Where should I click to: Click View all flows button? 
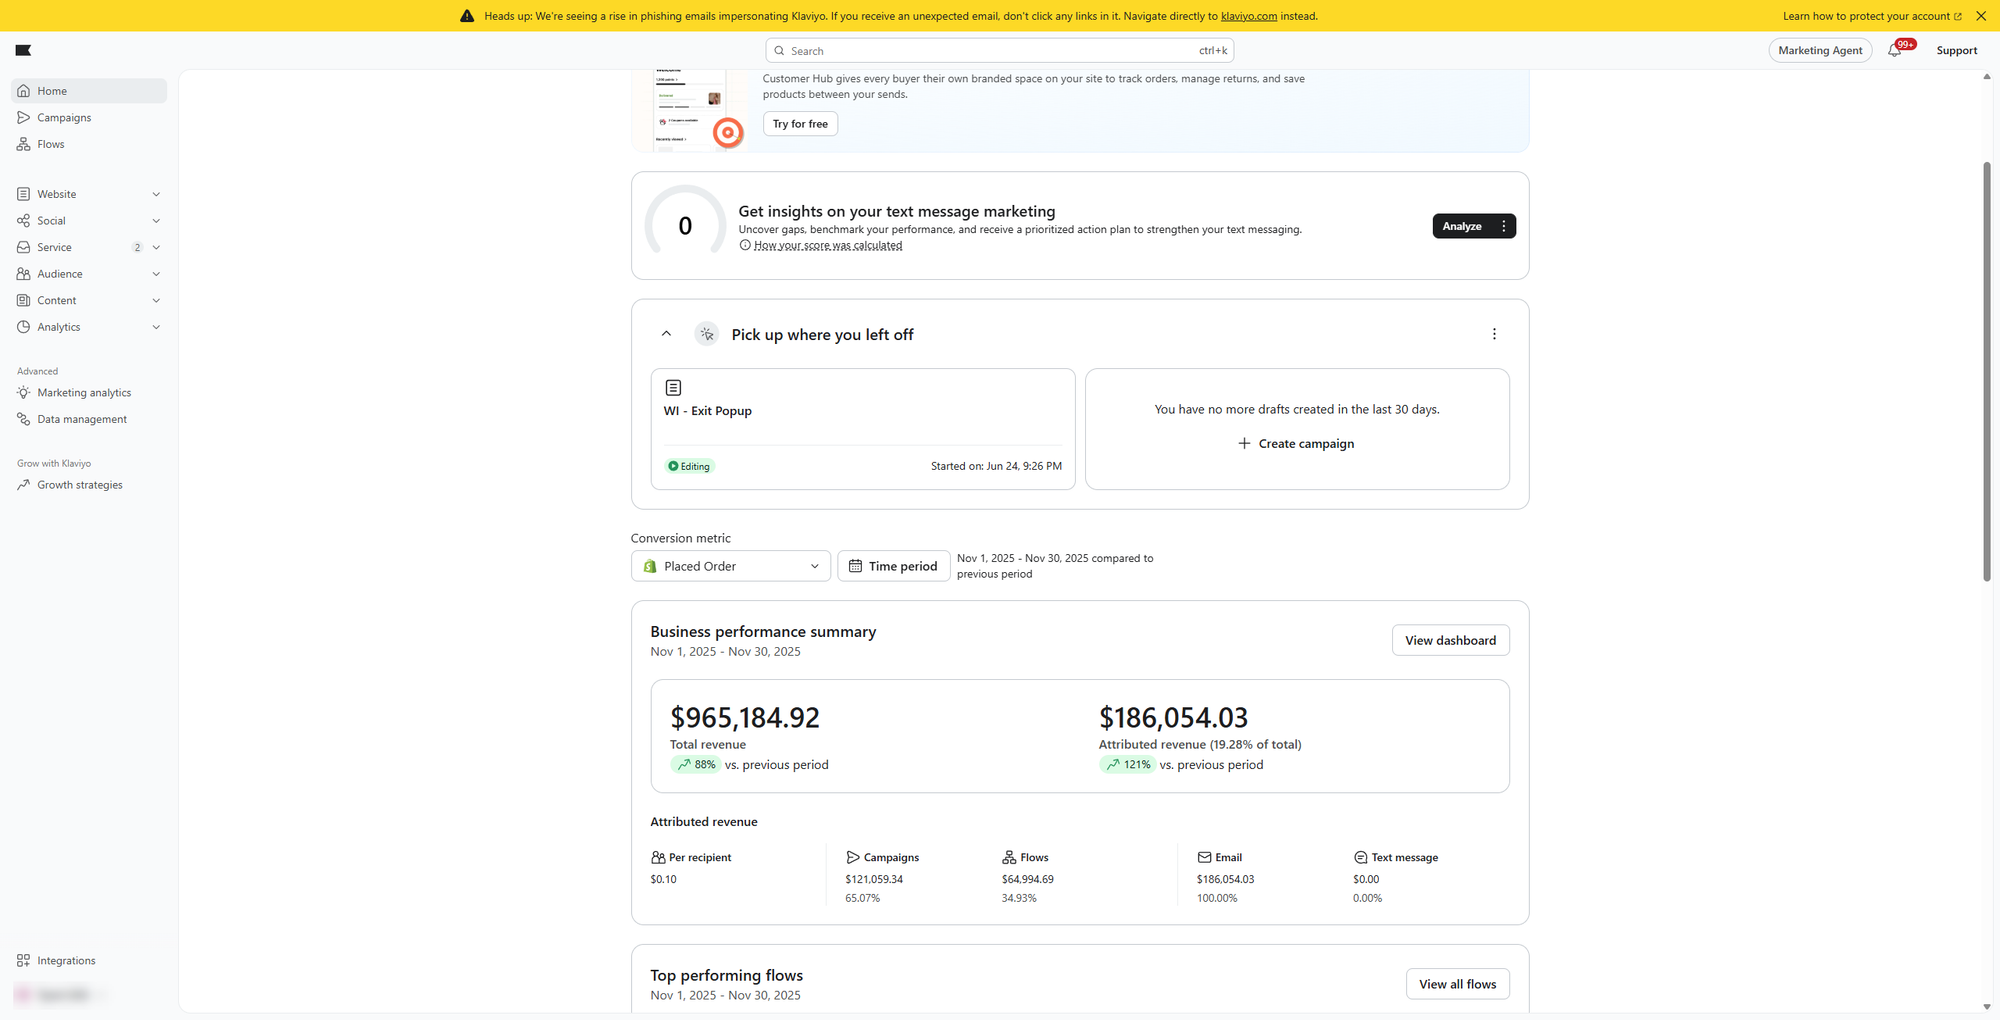(1457, 984)
